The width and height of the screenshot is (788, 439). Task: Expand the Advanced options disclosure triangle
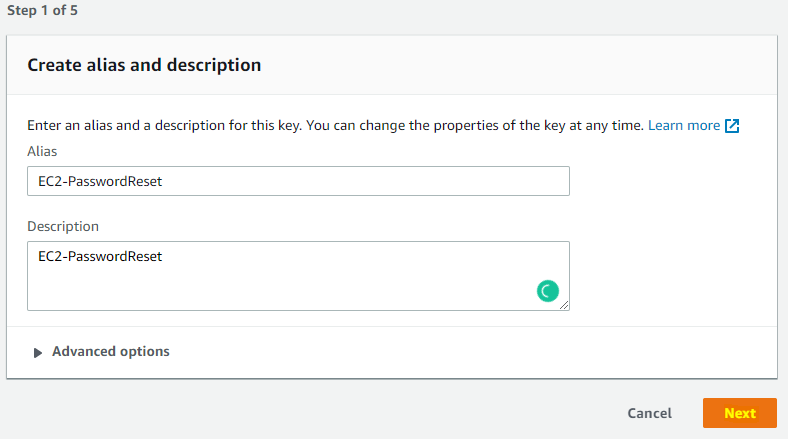pos(37,353)
